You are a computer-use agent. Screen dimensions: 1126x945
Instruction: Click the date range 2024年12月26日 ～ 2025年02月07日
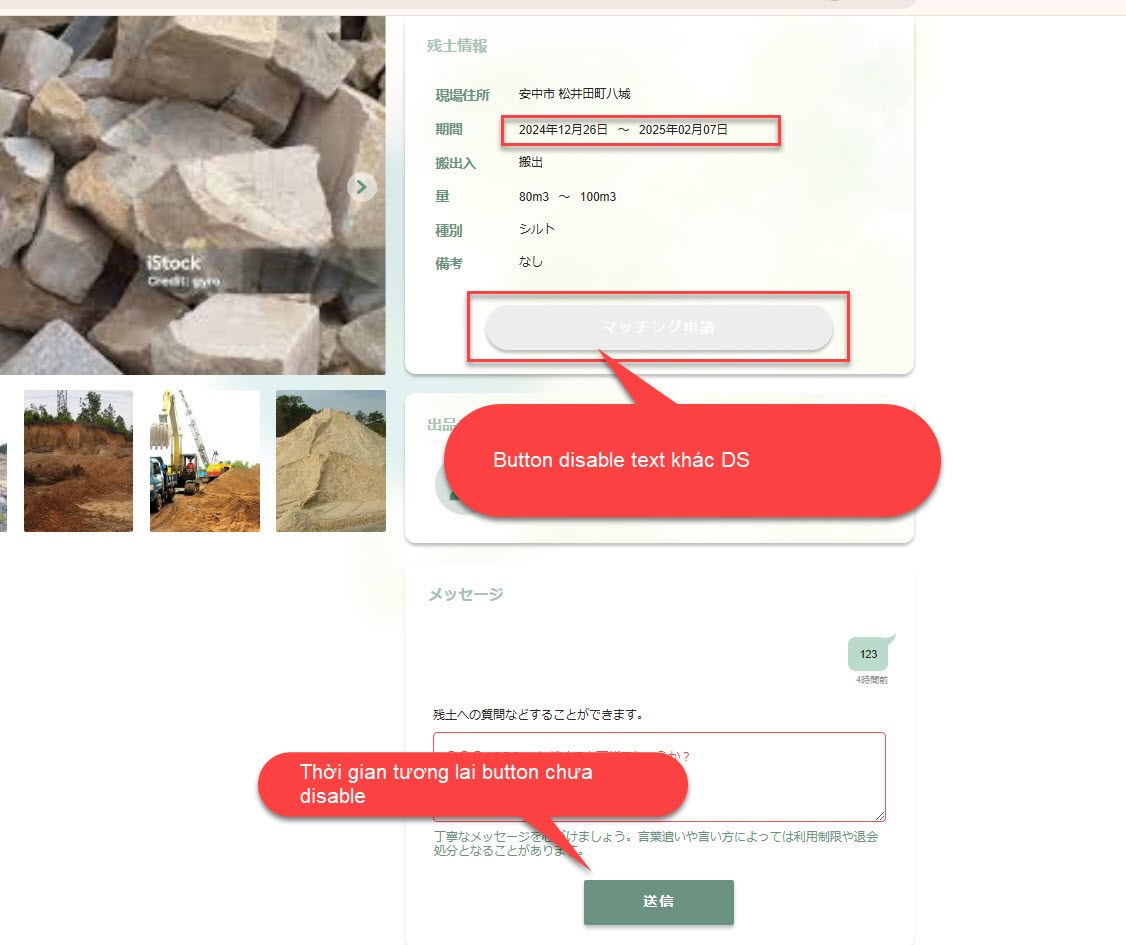pyautogui.click(x=623, y=130)
